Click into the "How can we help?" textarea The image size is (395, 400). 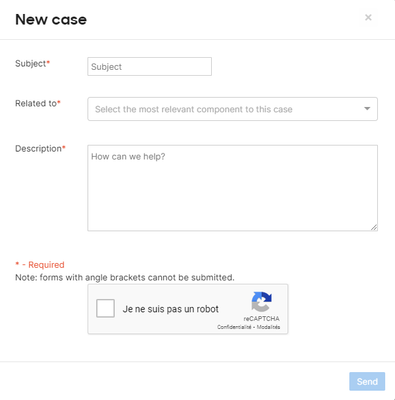pos(232,188)
